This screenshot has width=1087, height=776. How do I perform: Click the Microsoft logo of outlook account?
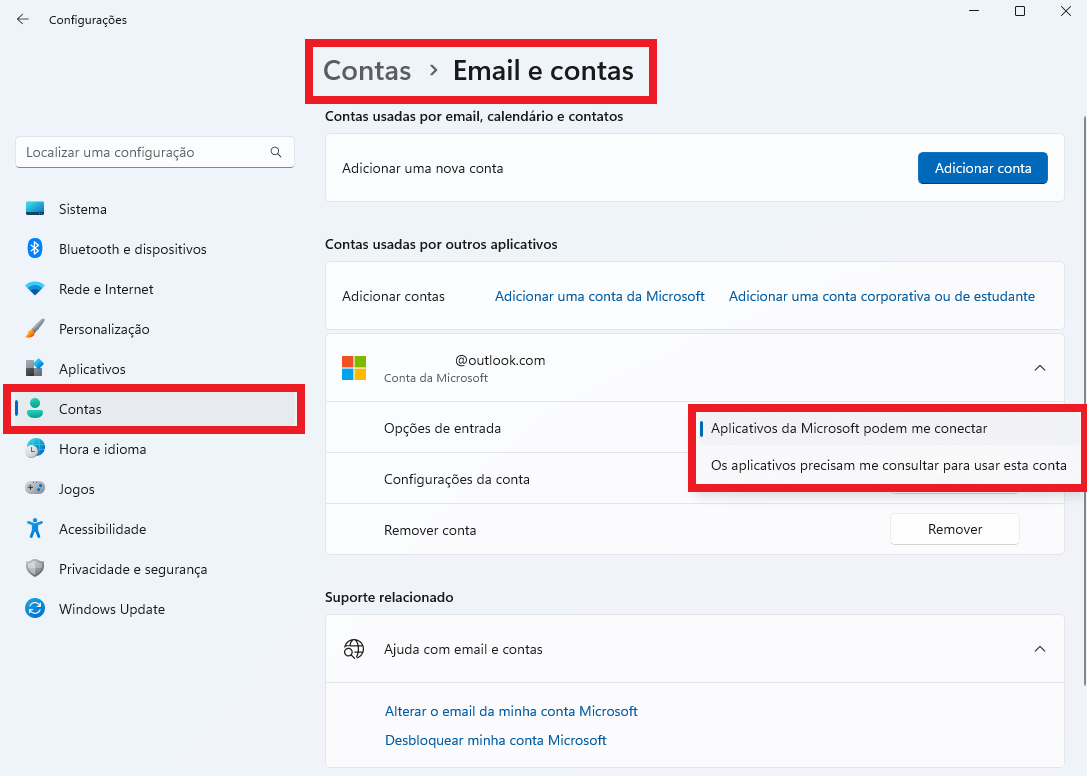coord(354,368)
